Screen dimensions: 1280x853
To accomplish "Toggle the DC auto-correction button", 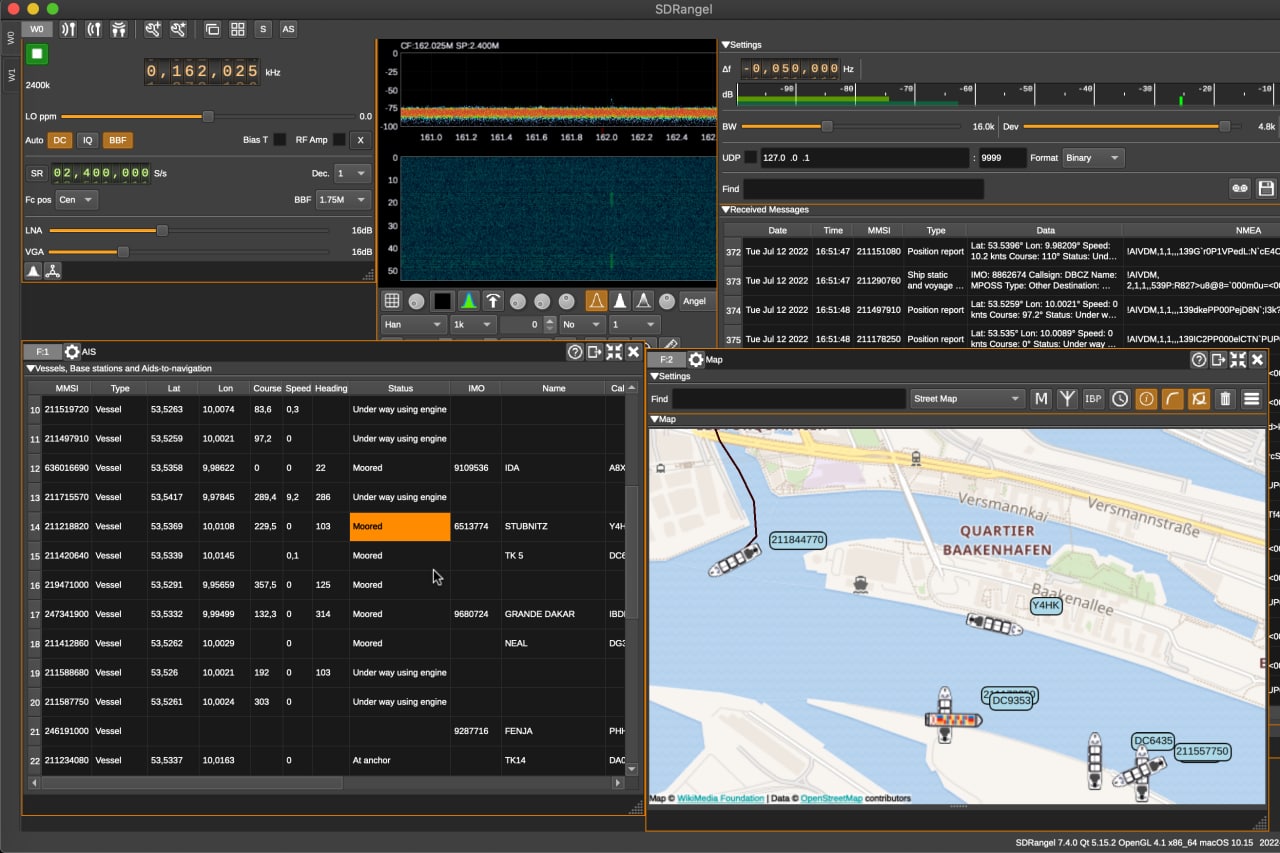I will tap(61, 140).
